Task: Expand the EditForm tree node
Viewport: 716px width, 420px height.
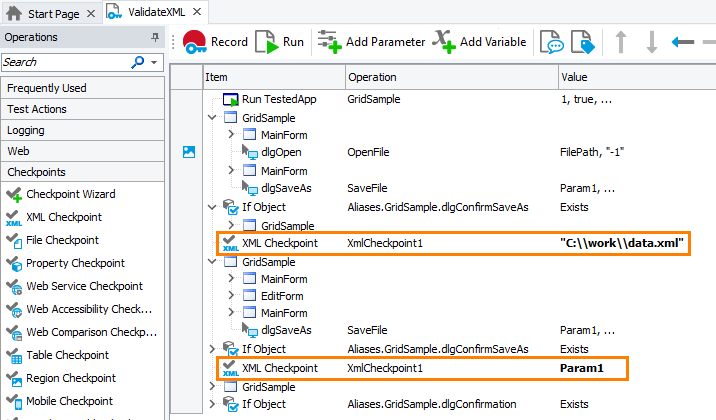Action: (231, 296)
